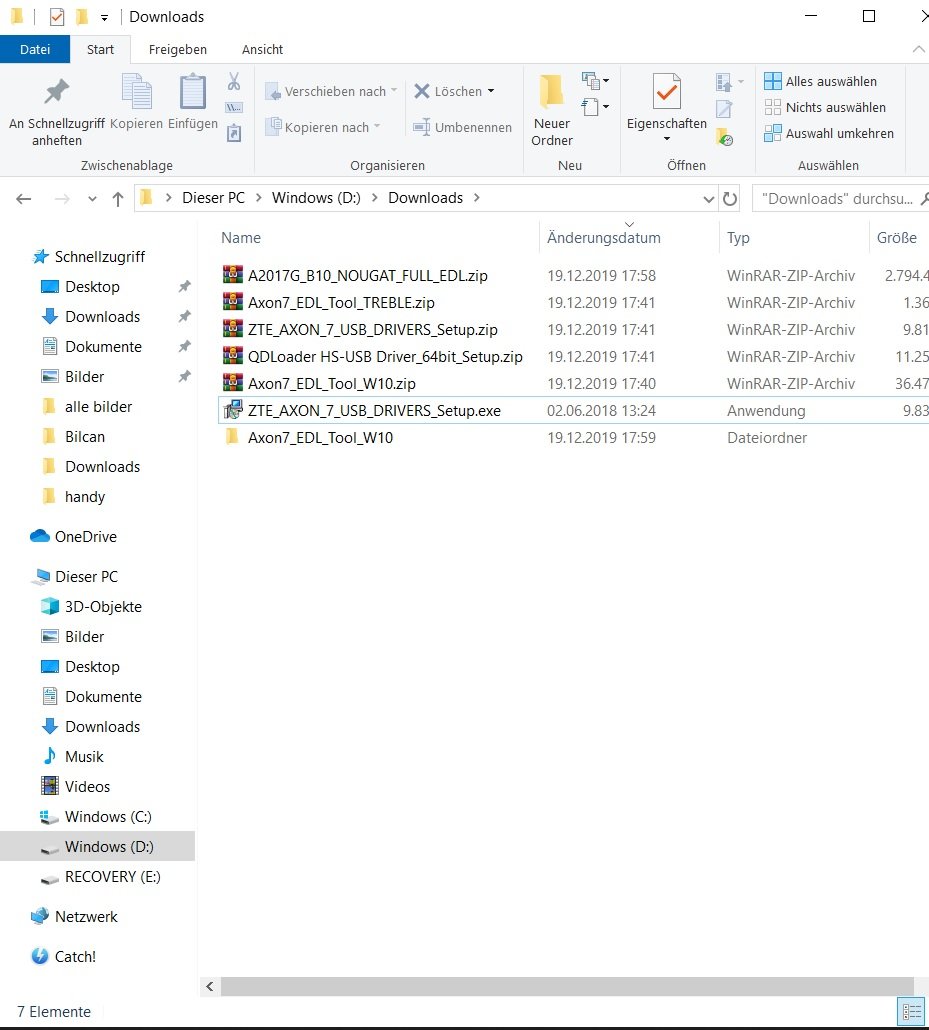Open Netzwerk in navigation pane
Image resolution: width=929 pixels, height=1030 pixels.
[85, 917]
